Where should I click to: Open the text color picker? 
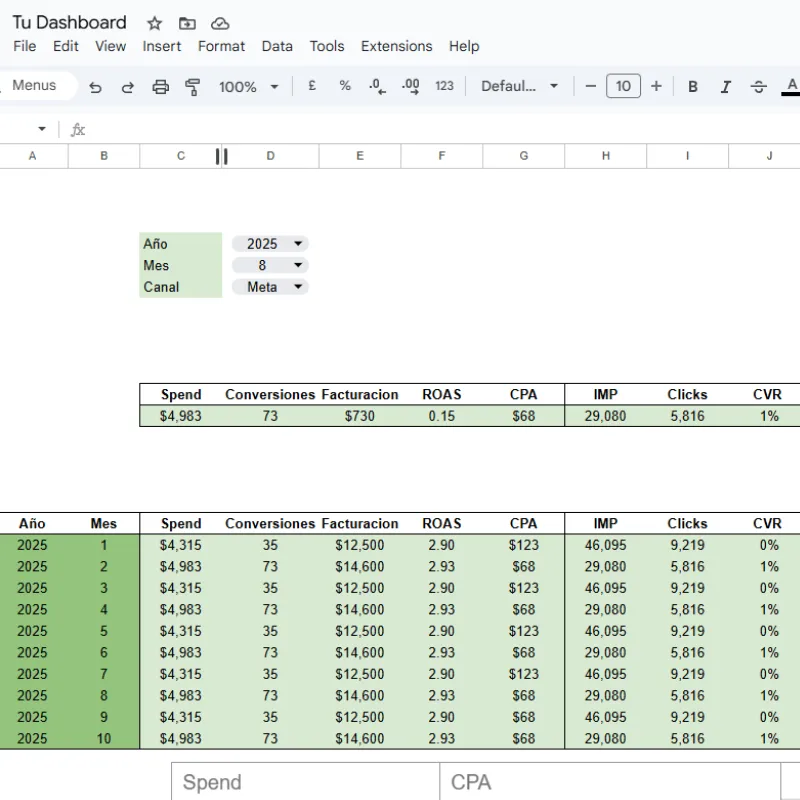791,86
